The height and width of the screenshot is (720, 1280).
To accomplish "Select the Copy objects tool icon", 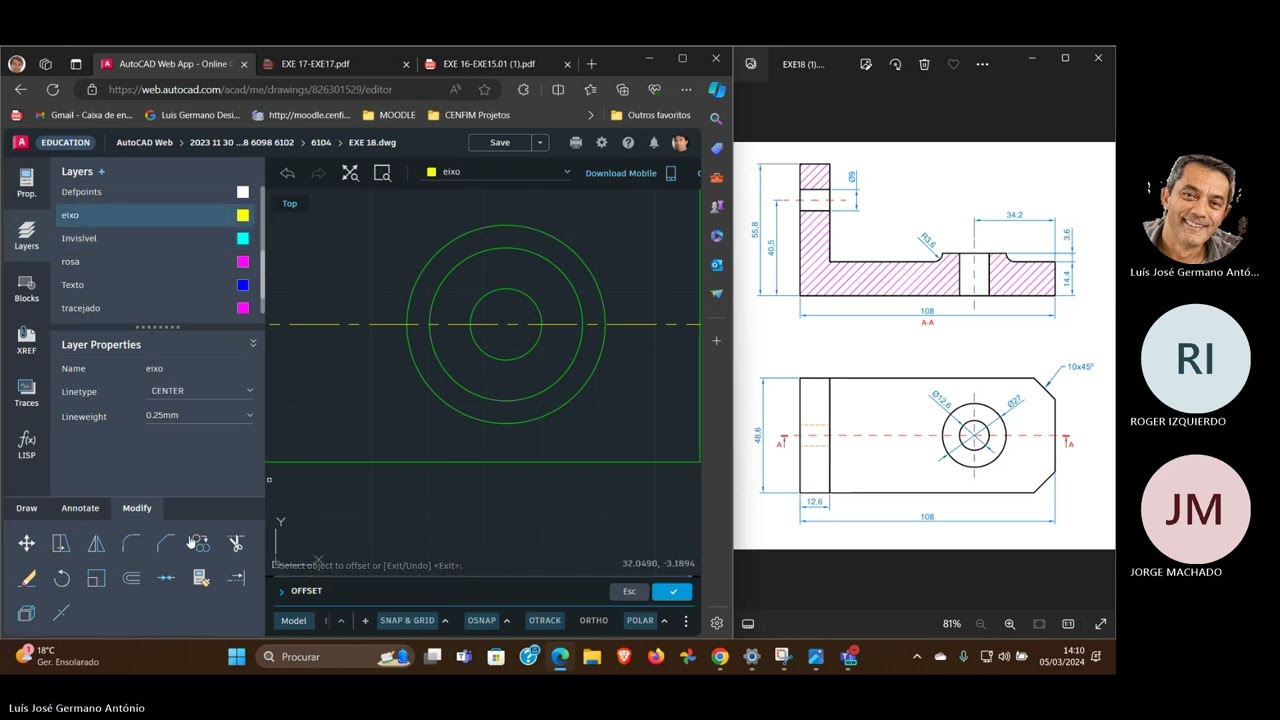I will click(x=200, y=543).
